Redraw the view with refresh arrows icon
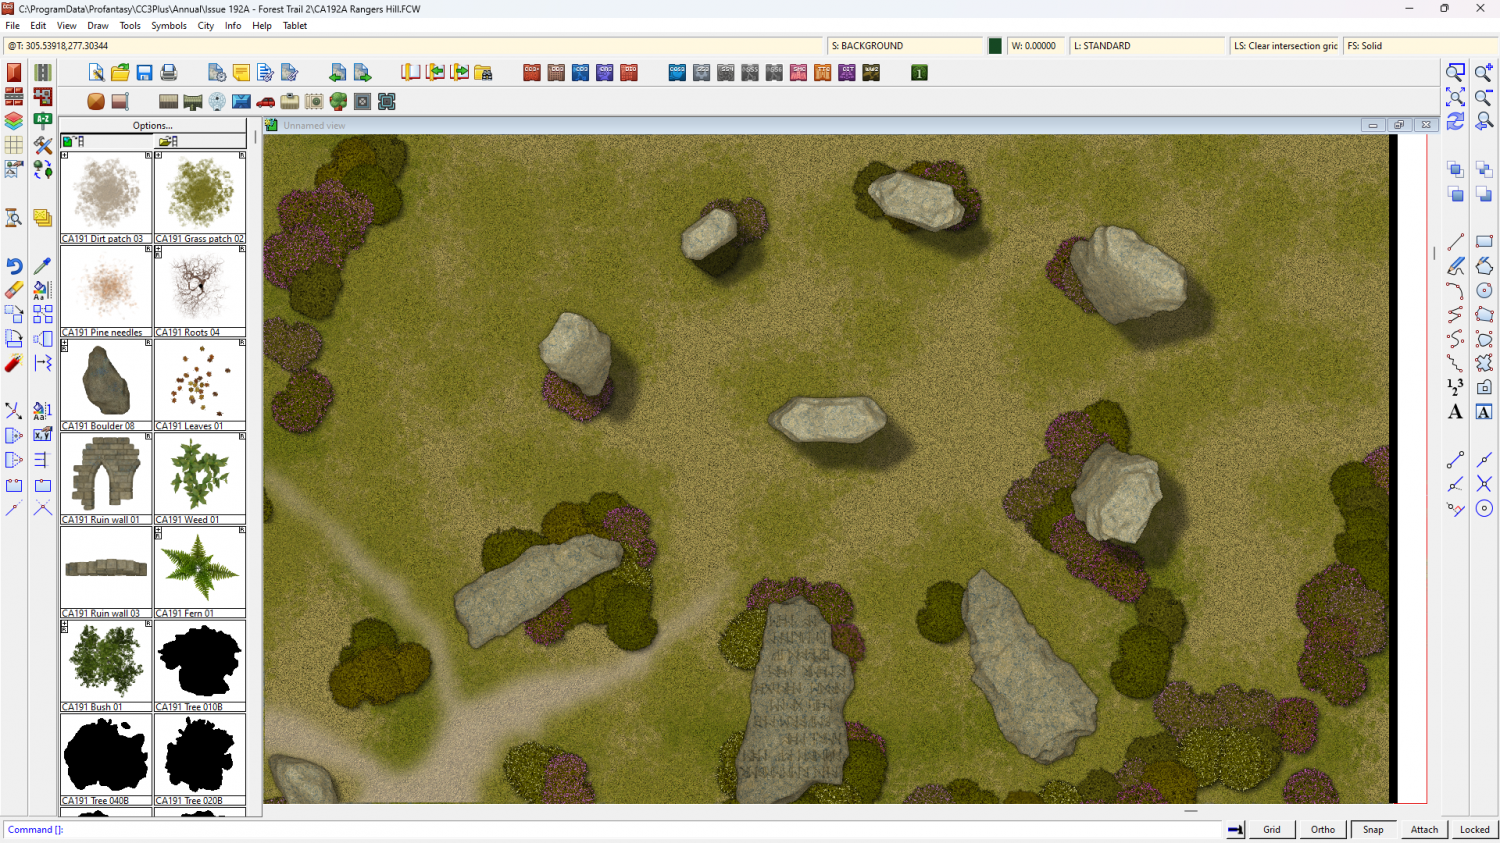The height and width of the screenshot is (843, 1500). 1456,121
